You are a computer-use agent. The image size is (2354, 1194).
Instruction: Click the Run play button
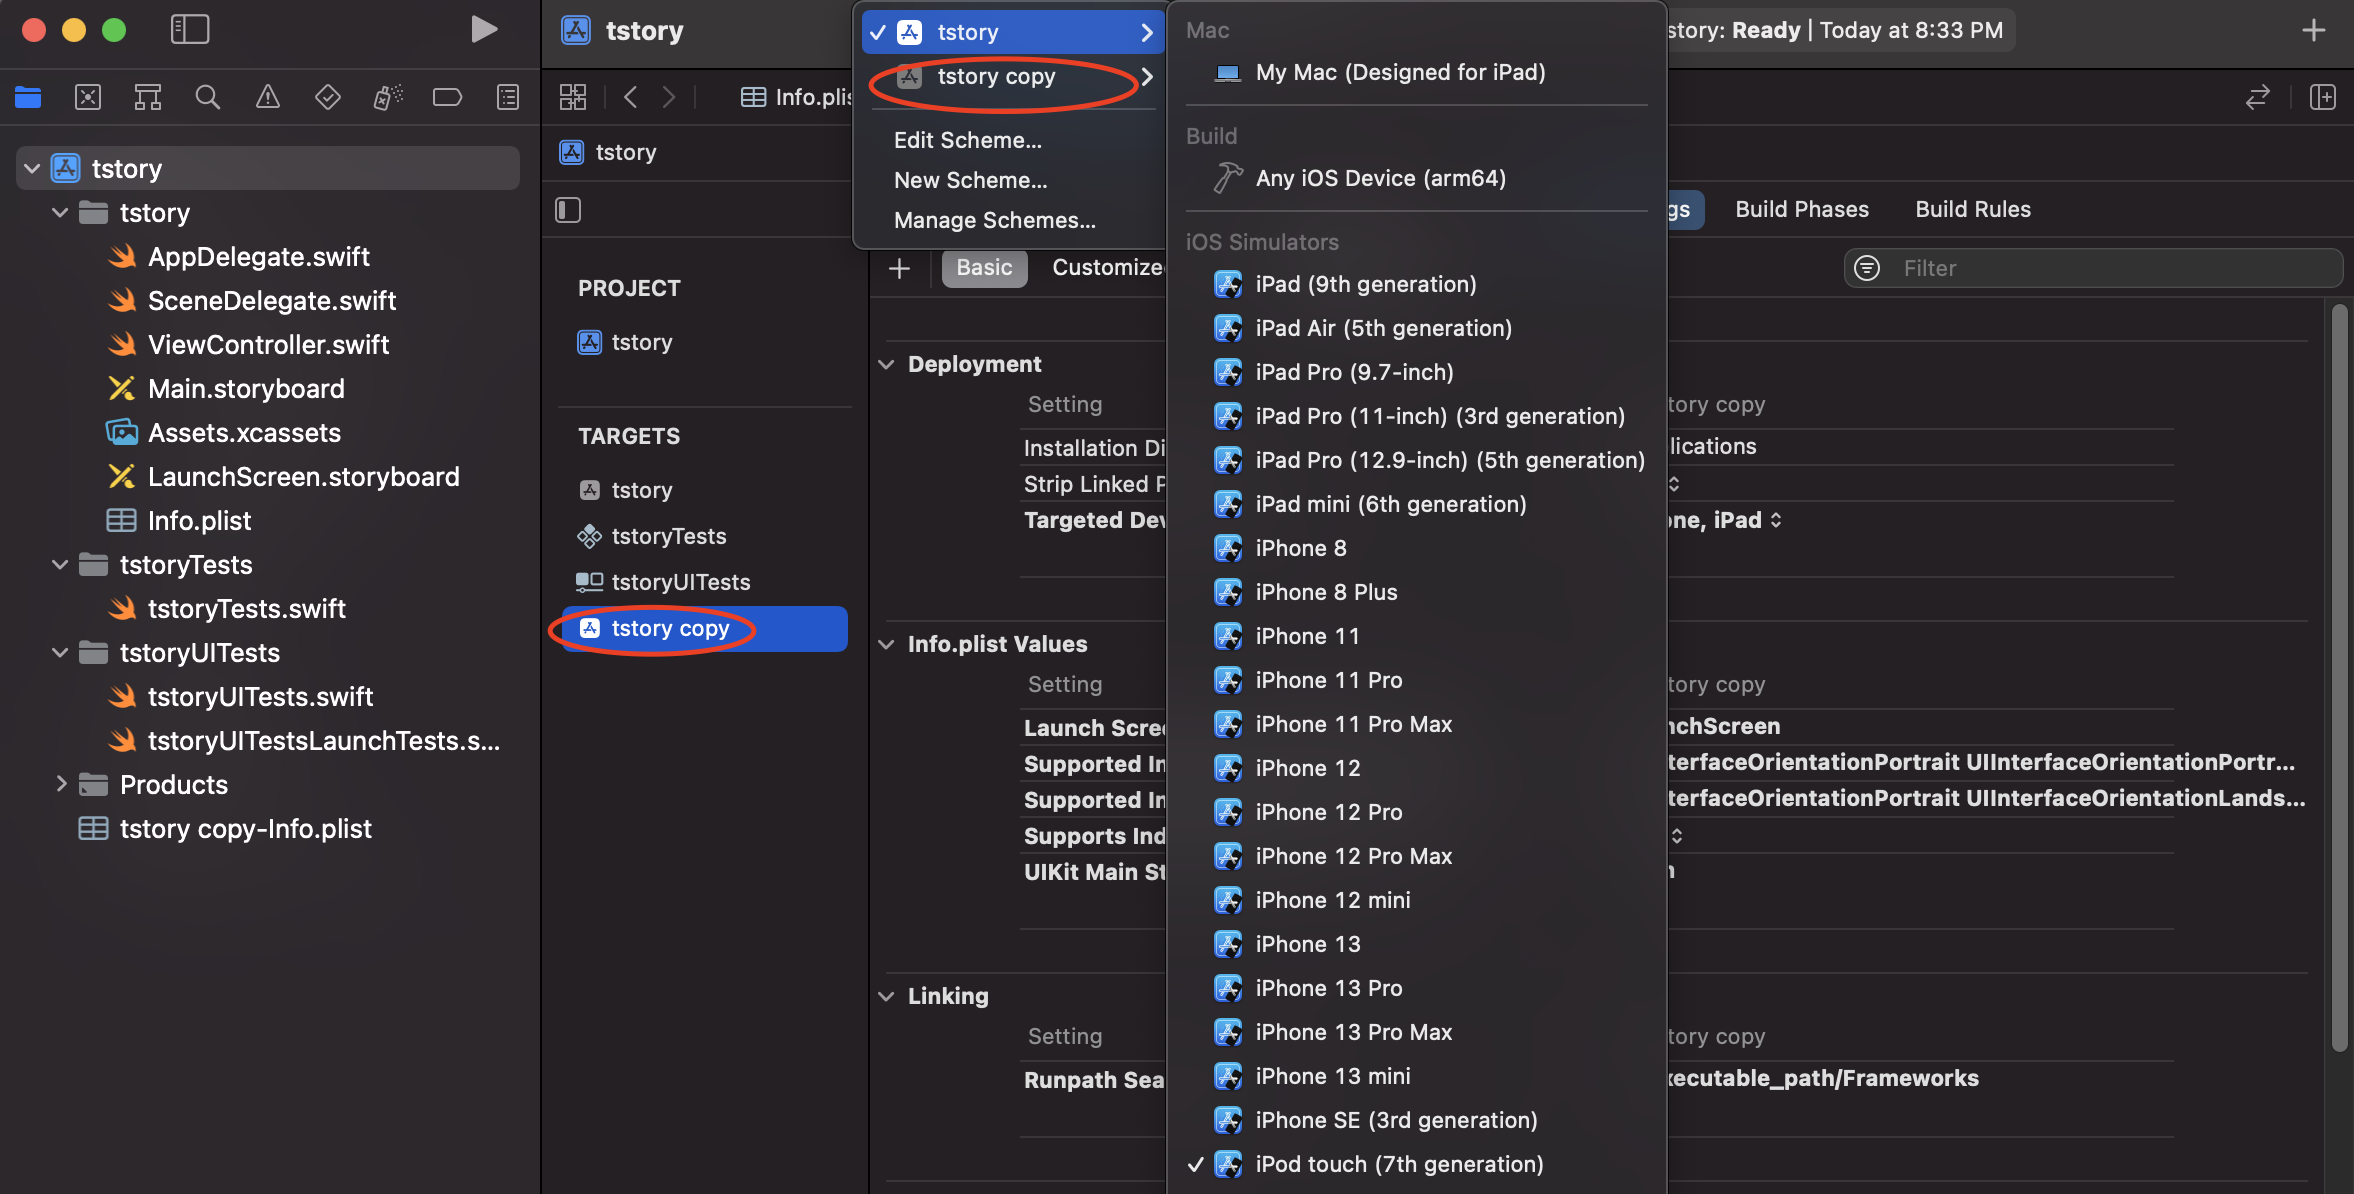(x=484, y=30)
